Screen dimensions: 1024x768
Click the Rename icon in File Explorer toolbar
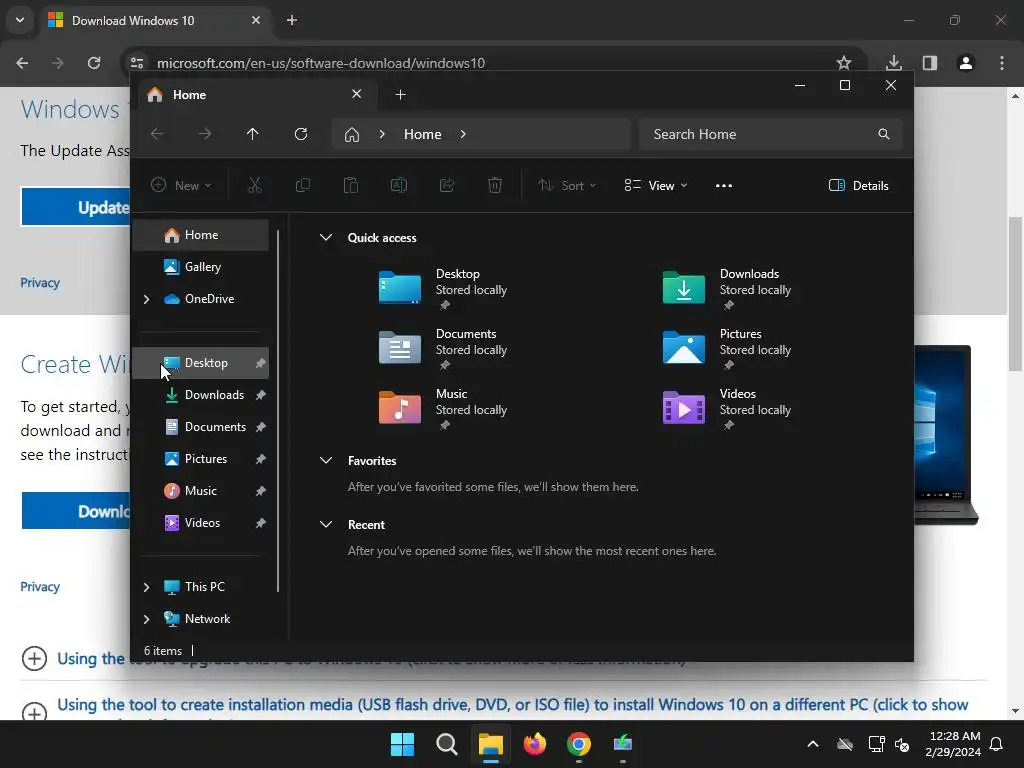(x=399, y=185)
